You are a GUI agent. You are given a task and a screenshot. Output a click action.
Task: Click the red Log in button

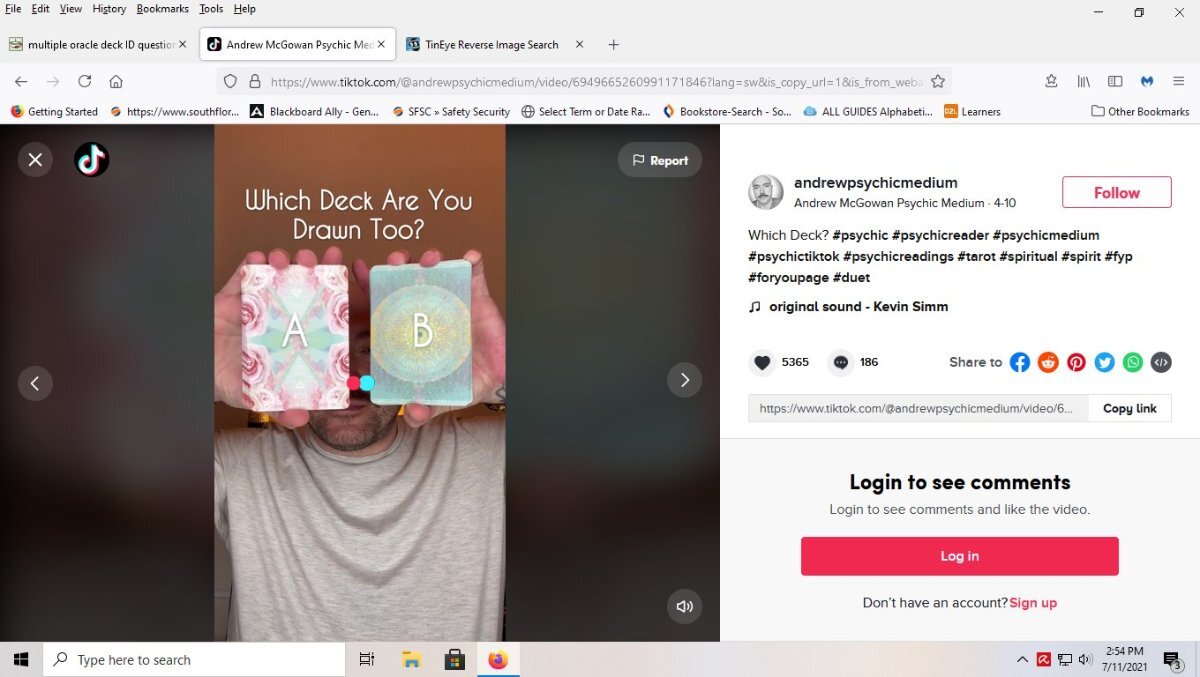pos(959,556)
